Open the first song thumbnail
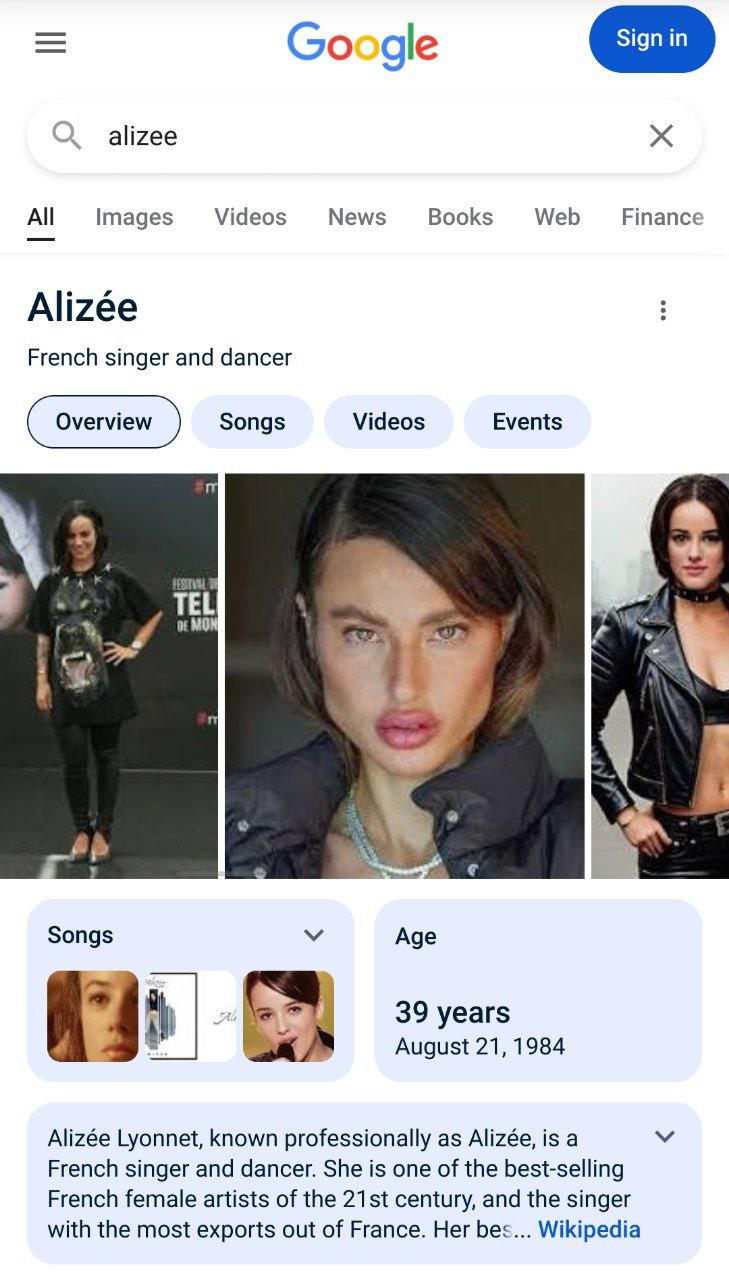 93,1016
